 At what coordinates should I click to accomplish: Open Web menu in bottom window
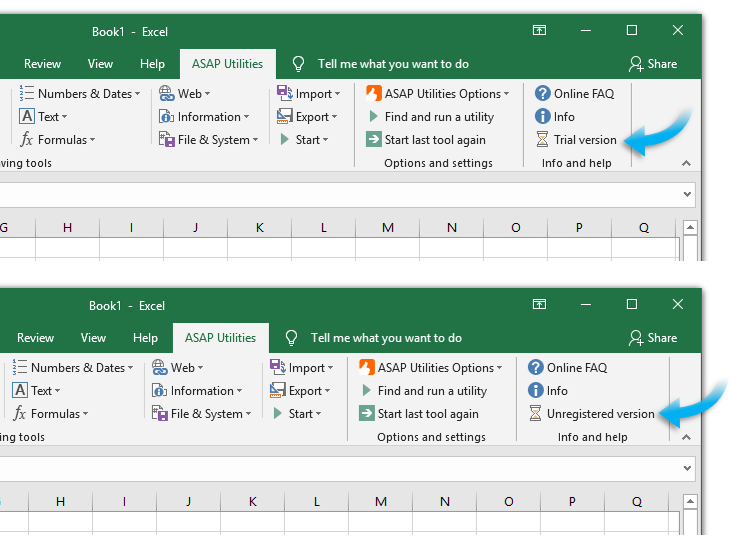click(178, 367)
